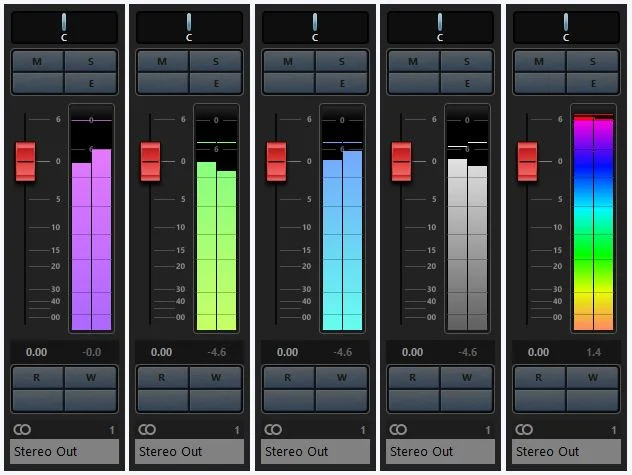This screenshot has width=632, height=475.
Task: Click -4.6 peak value under blue meter
Action: [343, 352]
